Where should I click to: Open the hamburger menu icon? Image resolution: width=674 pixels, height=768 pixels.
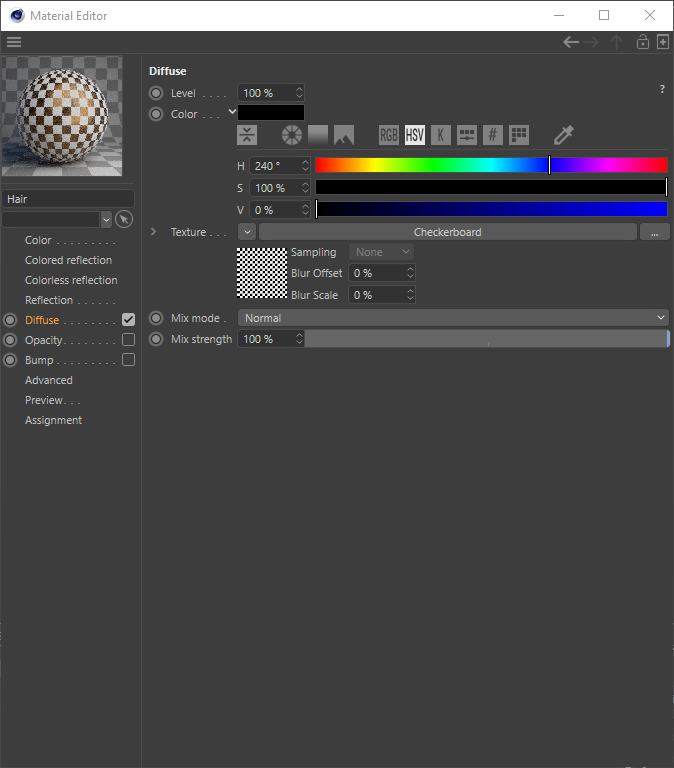point(14,42)
